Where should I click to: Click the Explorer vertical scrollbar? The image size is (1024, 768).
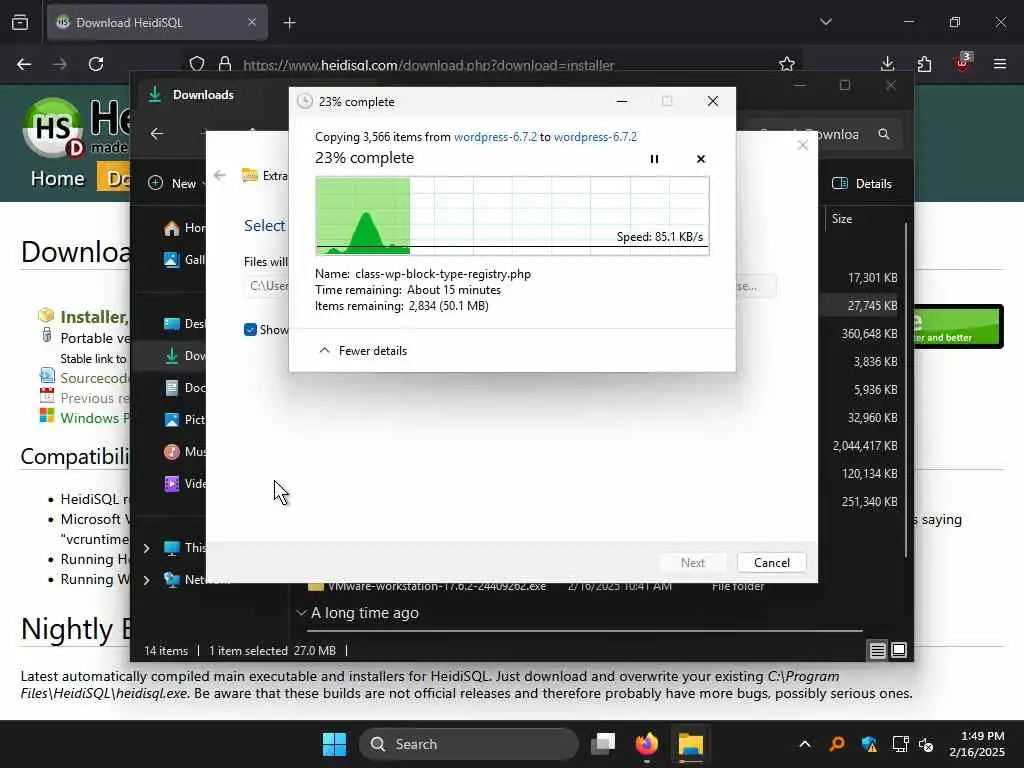[906, 391]
